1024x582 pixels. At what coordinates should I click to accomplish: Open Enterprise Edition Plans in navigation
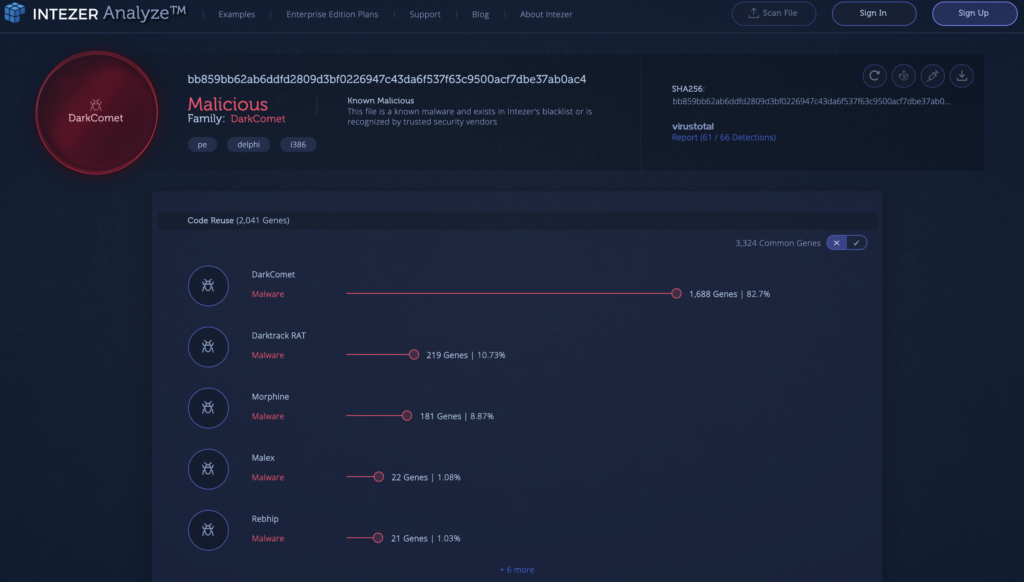point(332,14)
